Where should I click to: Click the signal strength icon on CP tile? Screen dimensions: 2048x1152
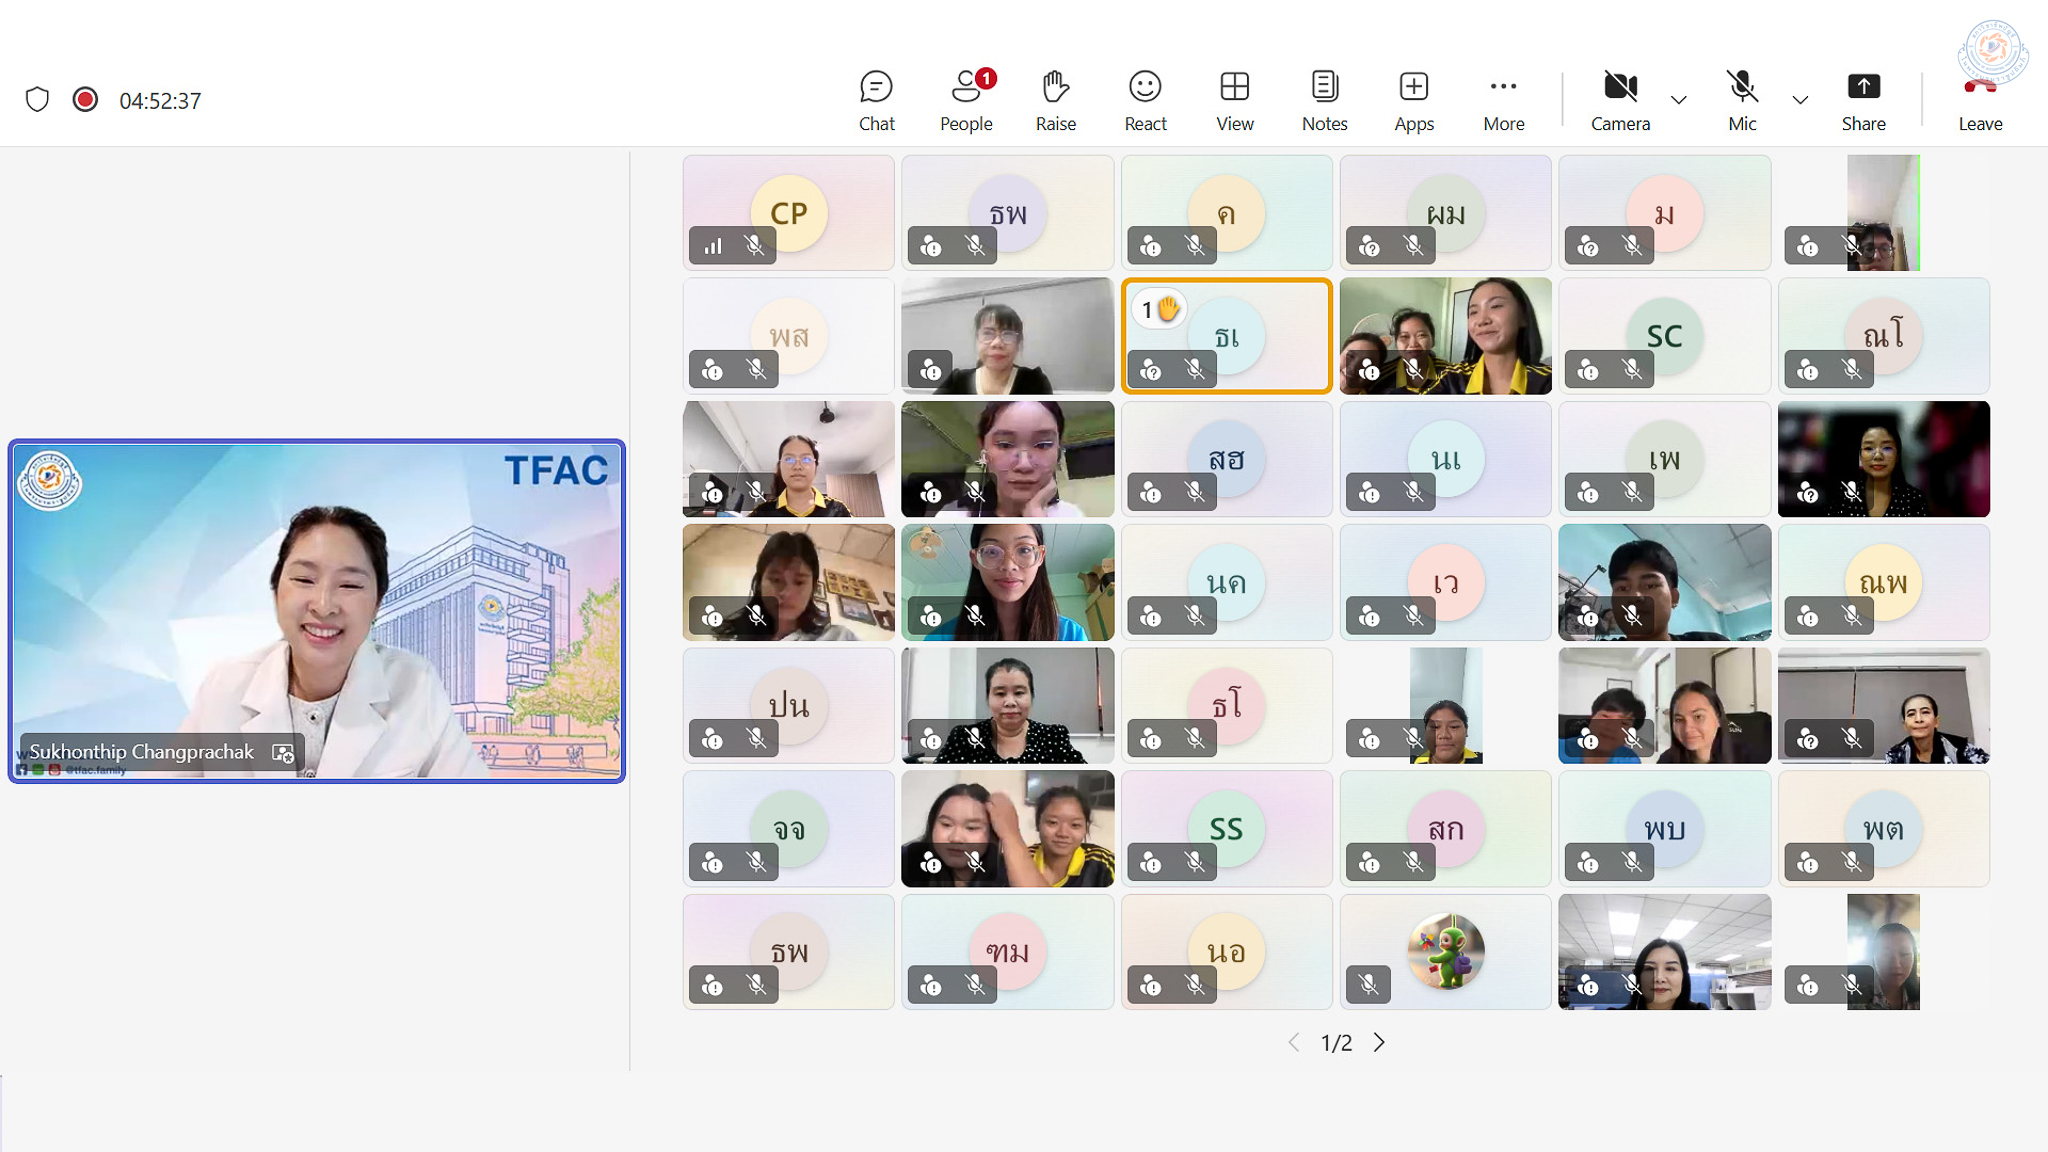[712, 246]
